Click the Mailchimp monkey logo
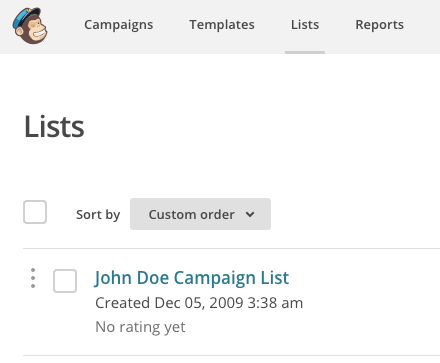 pos(30,26)
